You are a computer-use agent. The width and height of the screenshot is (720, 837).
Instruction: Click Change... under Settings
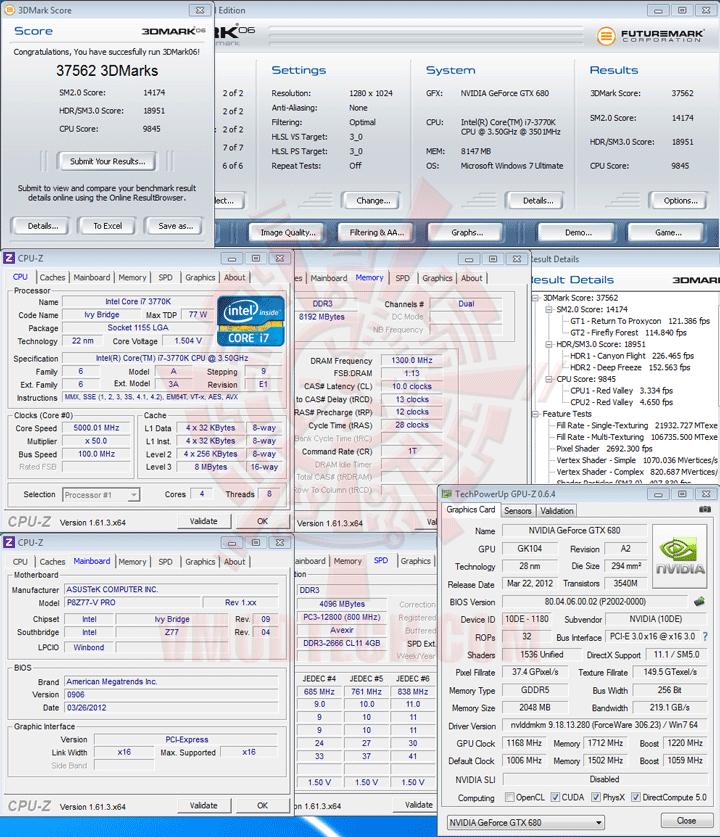pos(373,201)
